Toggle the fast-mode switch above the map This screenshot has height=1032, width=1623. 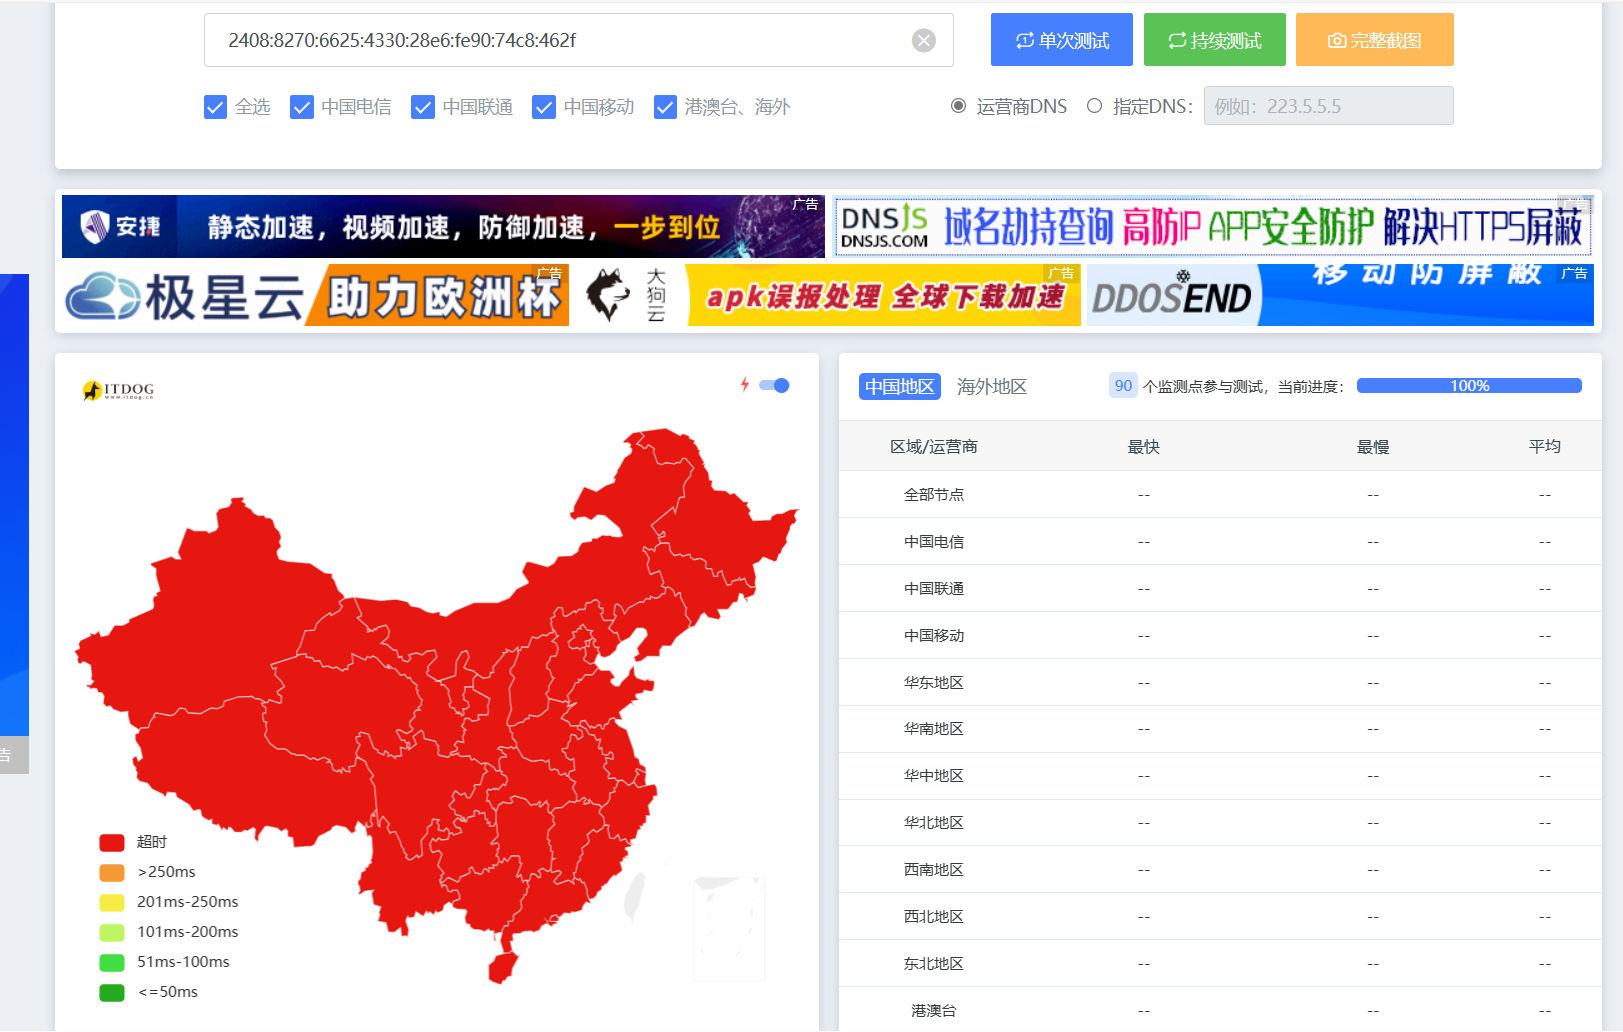(774, 385)
